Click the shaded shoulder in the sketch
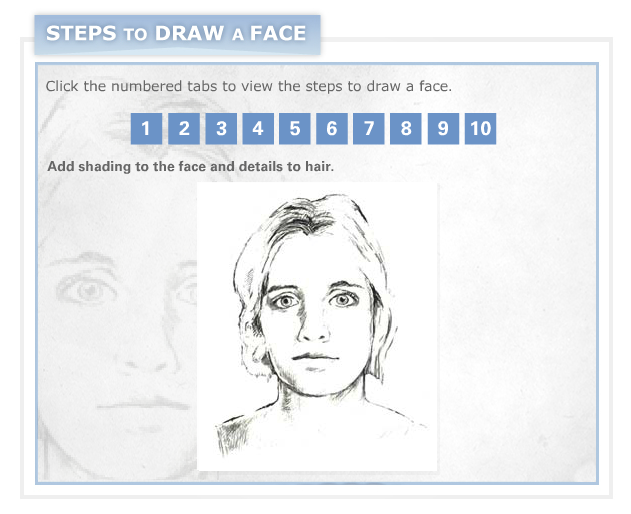This screenshot has width=631, height=514. [233, 437]
